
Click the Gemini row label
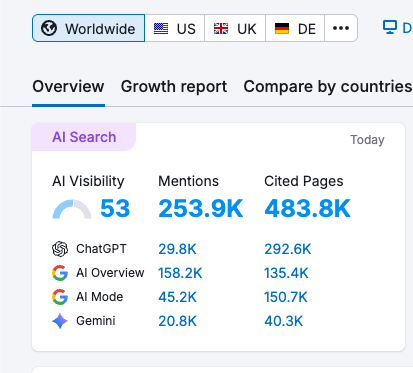click(96, 321)
